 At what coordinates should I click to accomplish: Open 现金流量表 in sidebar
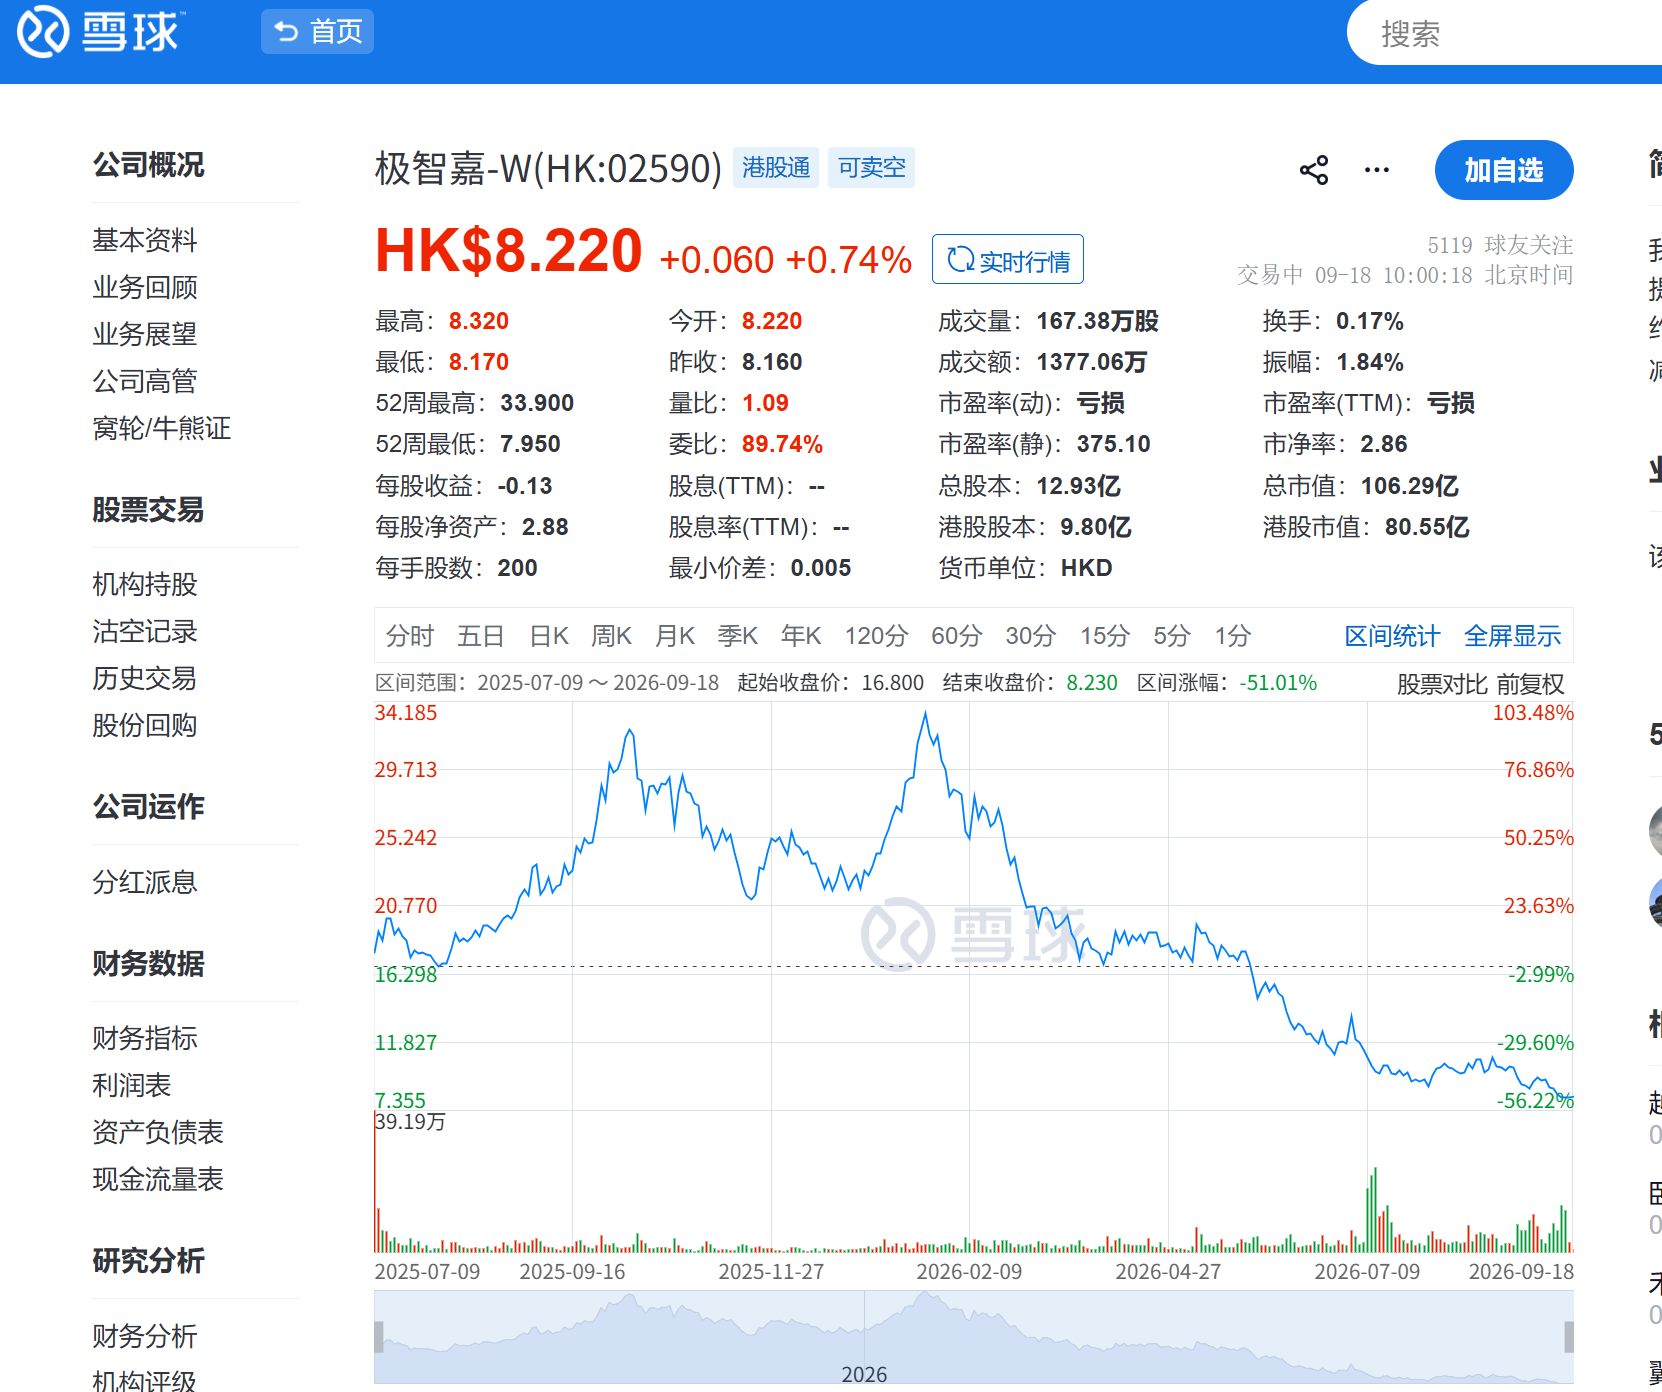158,1179
